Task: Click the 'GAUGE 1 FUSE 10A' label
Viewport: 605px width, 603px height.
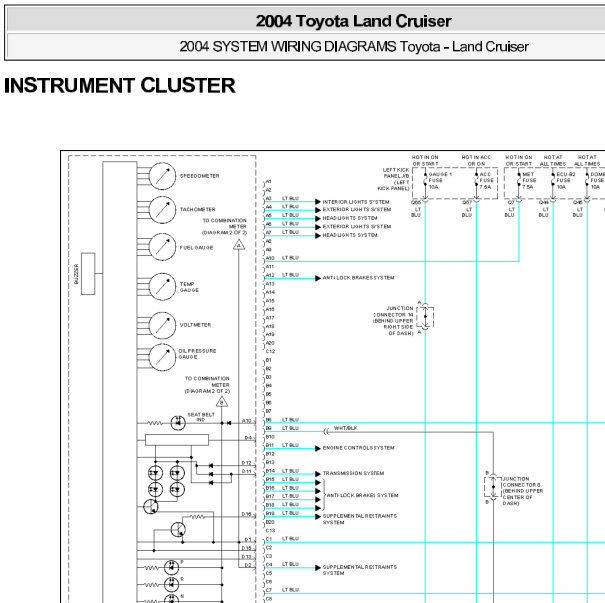Action: [440, 181]
